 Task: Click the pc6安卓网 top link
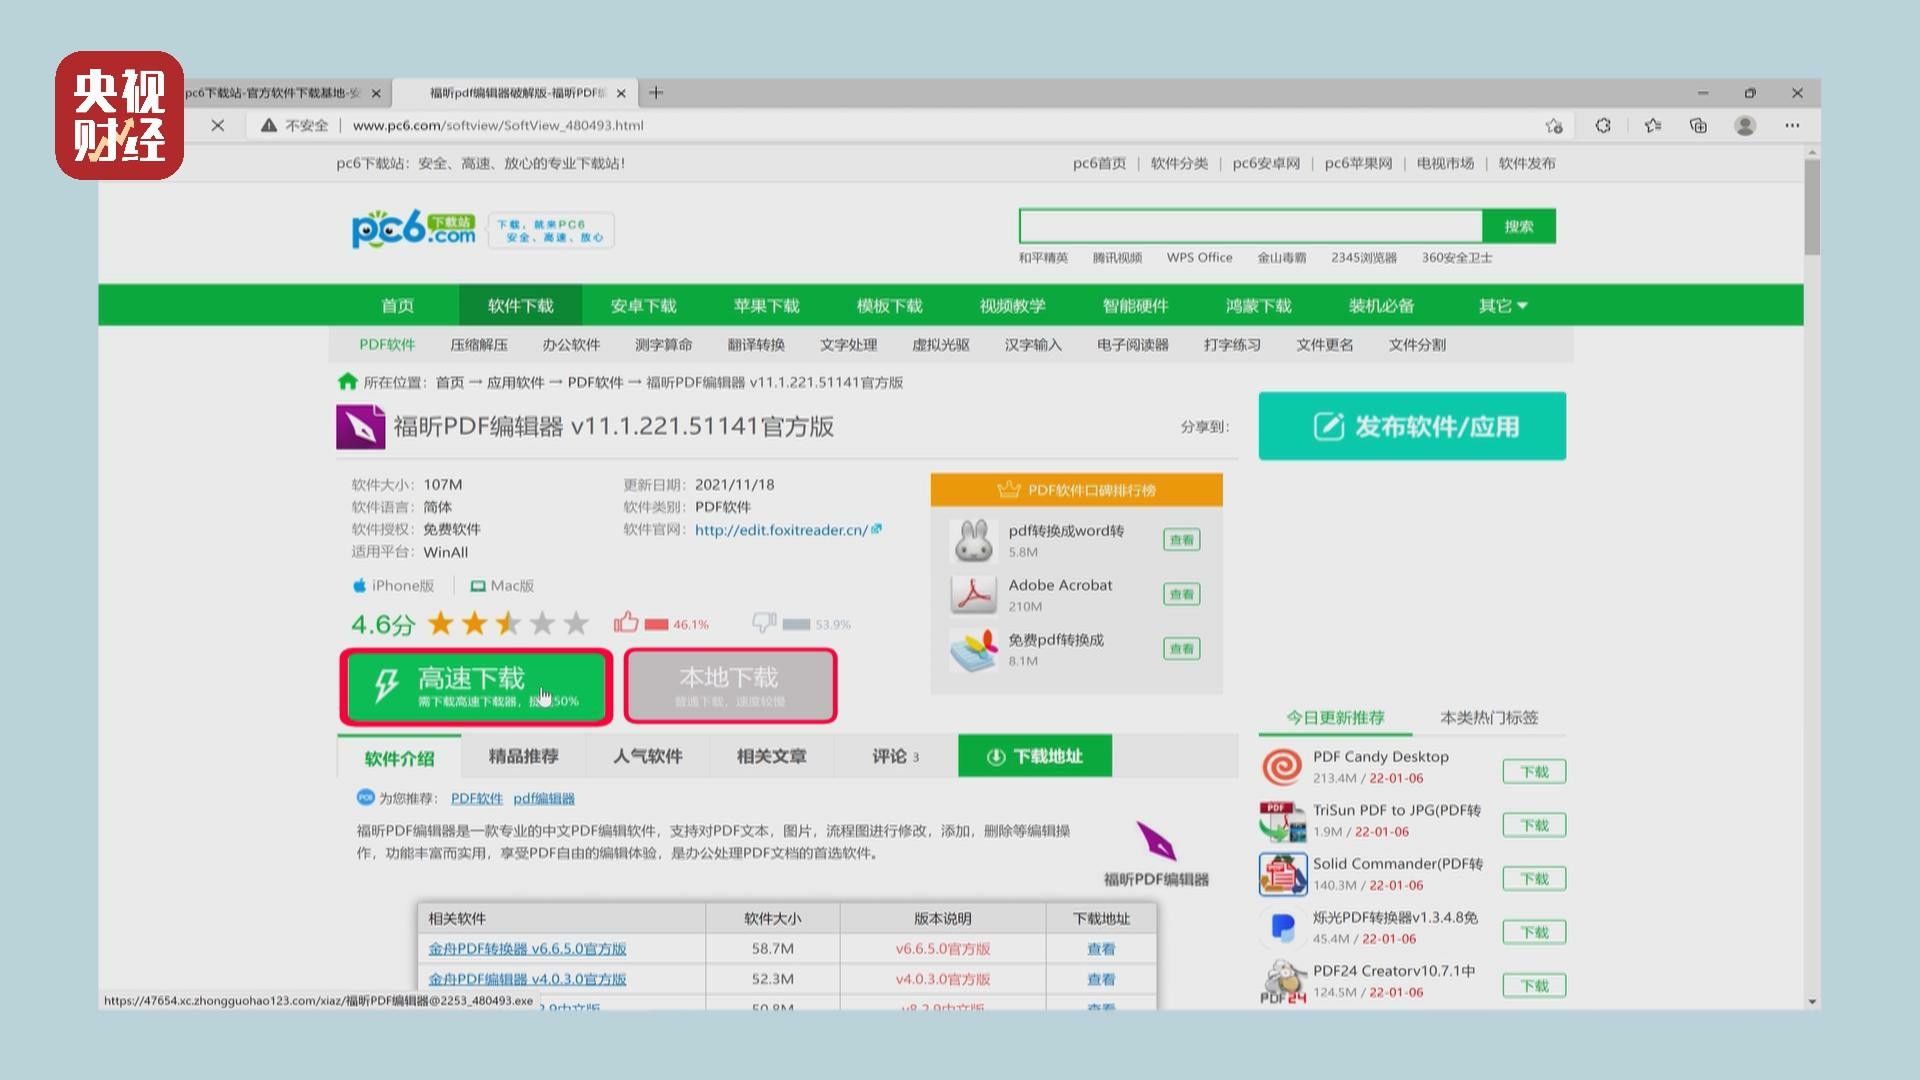point(1266,163)
